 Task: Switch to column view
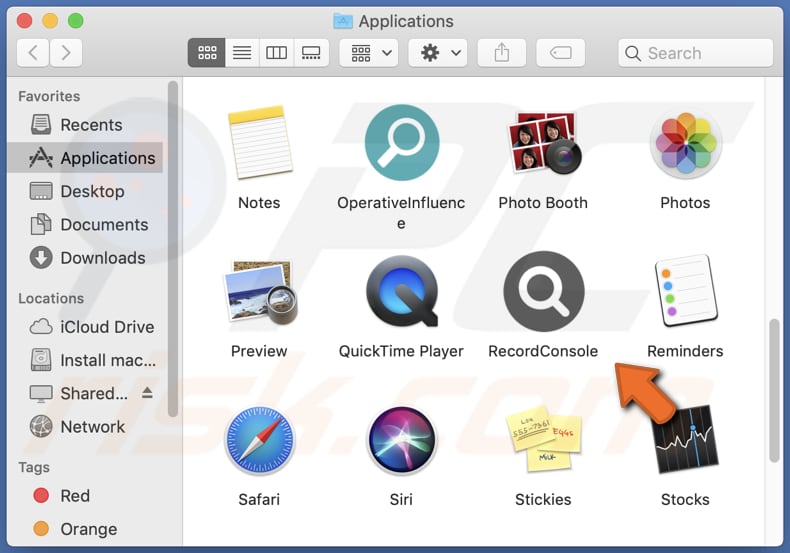pos(277,52)
